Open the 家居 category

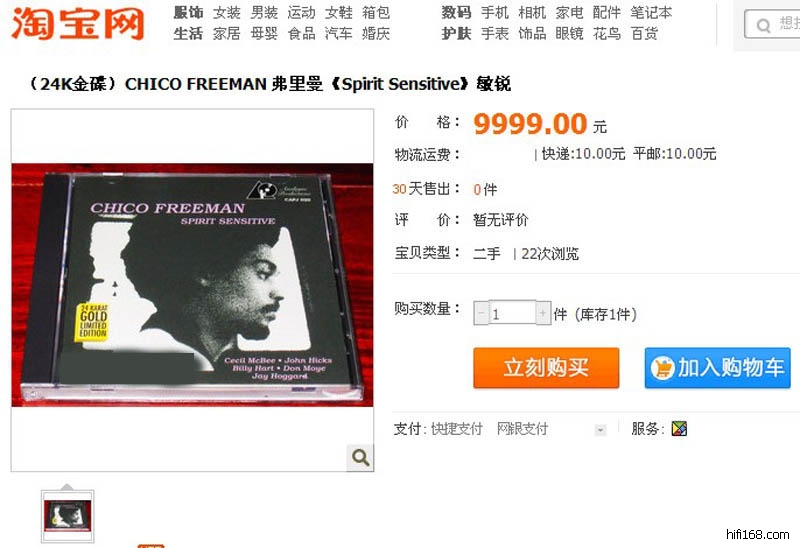click(227, 34)
